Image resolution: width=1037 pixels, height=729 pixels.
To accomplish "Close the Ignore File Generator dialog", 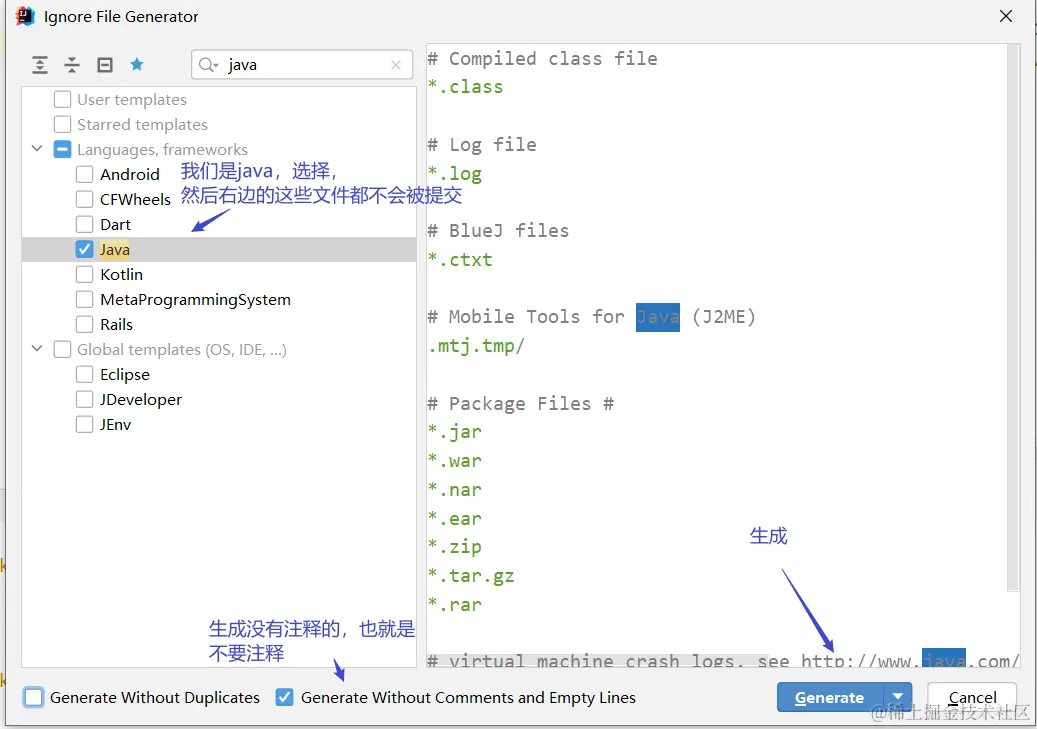I will coord(1006,16).
